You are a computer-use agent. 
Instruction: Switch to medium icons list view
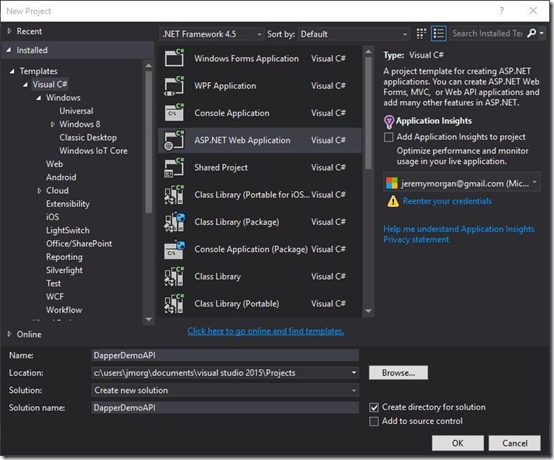click(x=439, y=34)
